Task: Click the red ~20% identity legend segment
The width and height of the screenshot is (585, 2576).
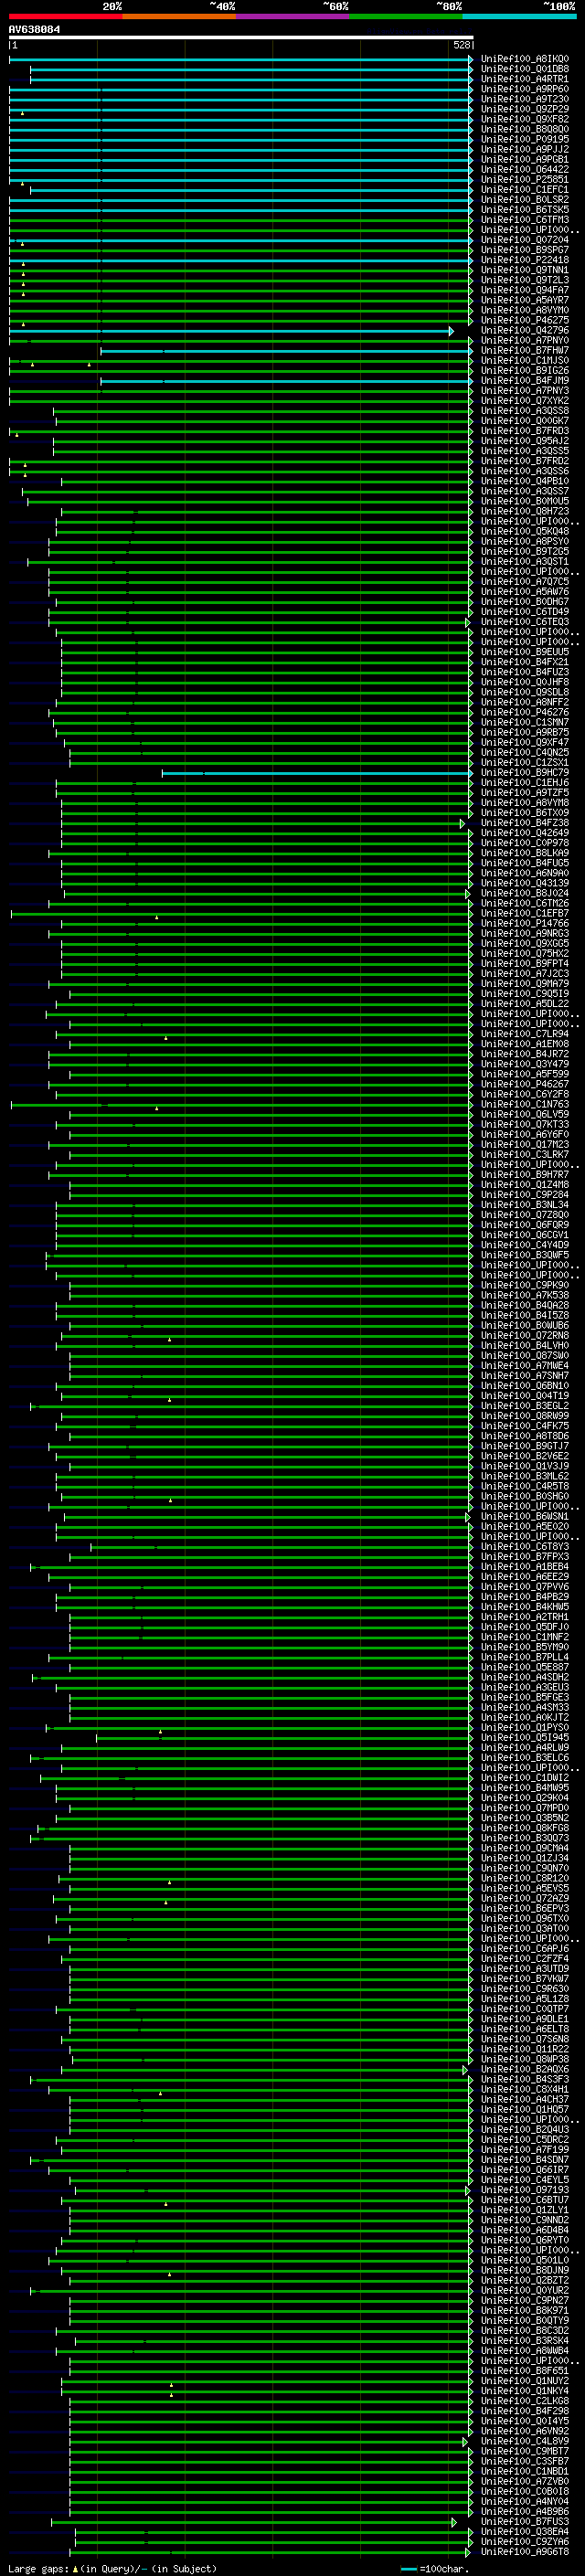Action: click(x=65, y=16)
